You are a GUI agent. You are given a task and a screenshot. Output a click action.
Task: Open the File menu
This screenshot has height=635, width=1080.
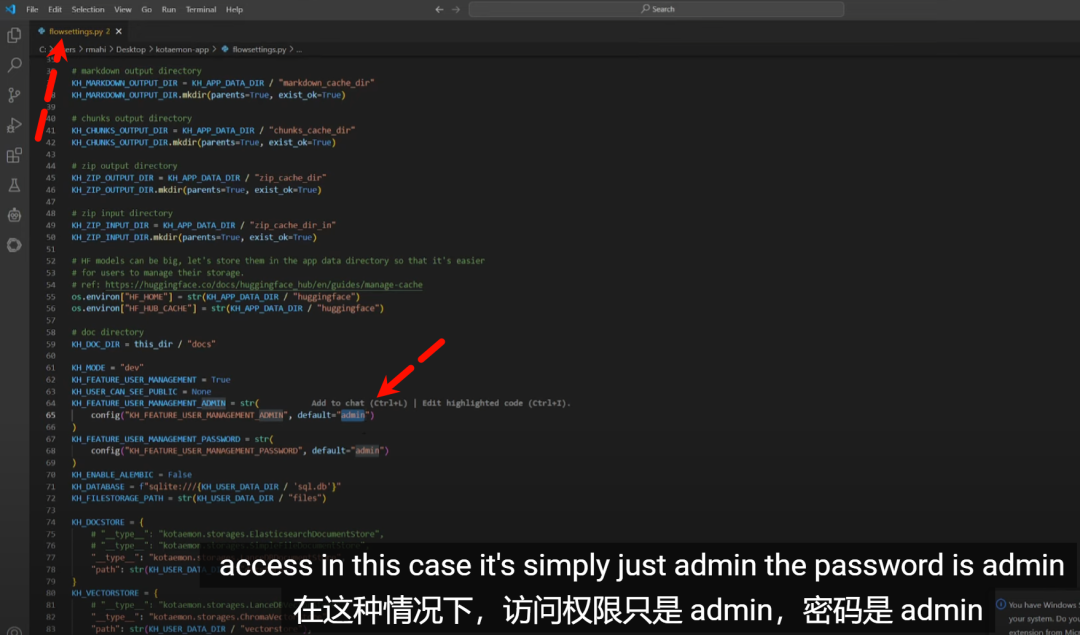pos(31,9)
